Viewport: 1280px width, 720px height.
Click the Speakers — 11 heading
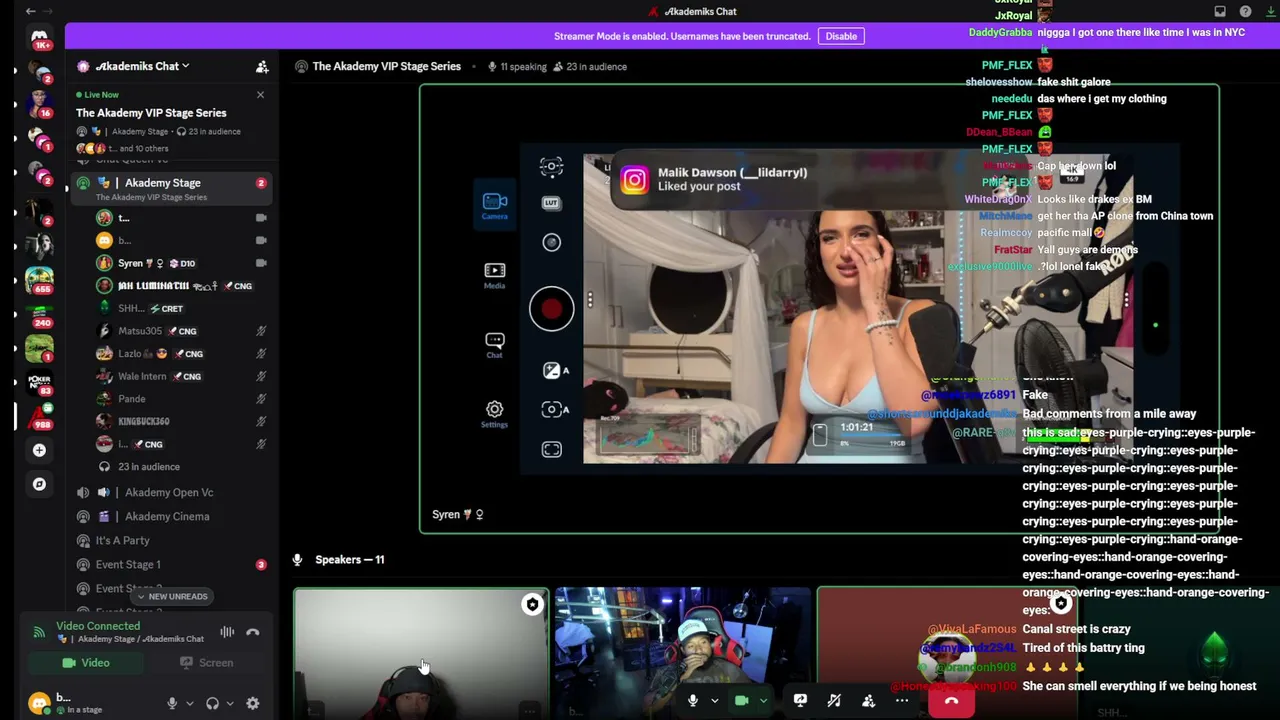click(349, 560)
